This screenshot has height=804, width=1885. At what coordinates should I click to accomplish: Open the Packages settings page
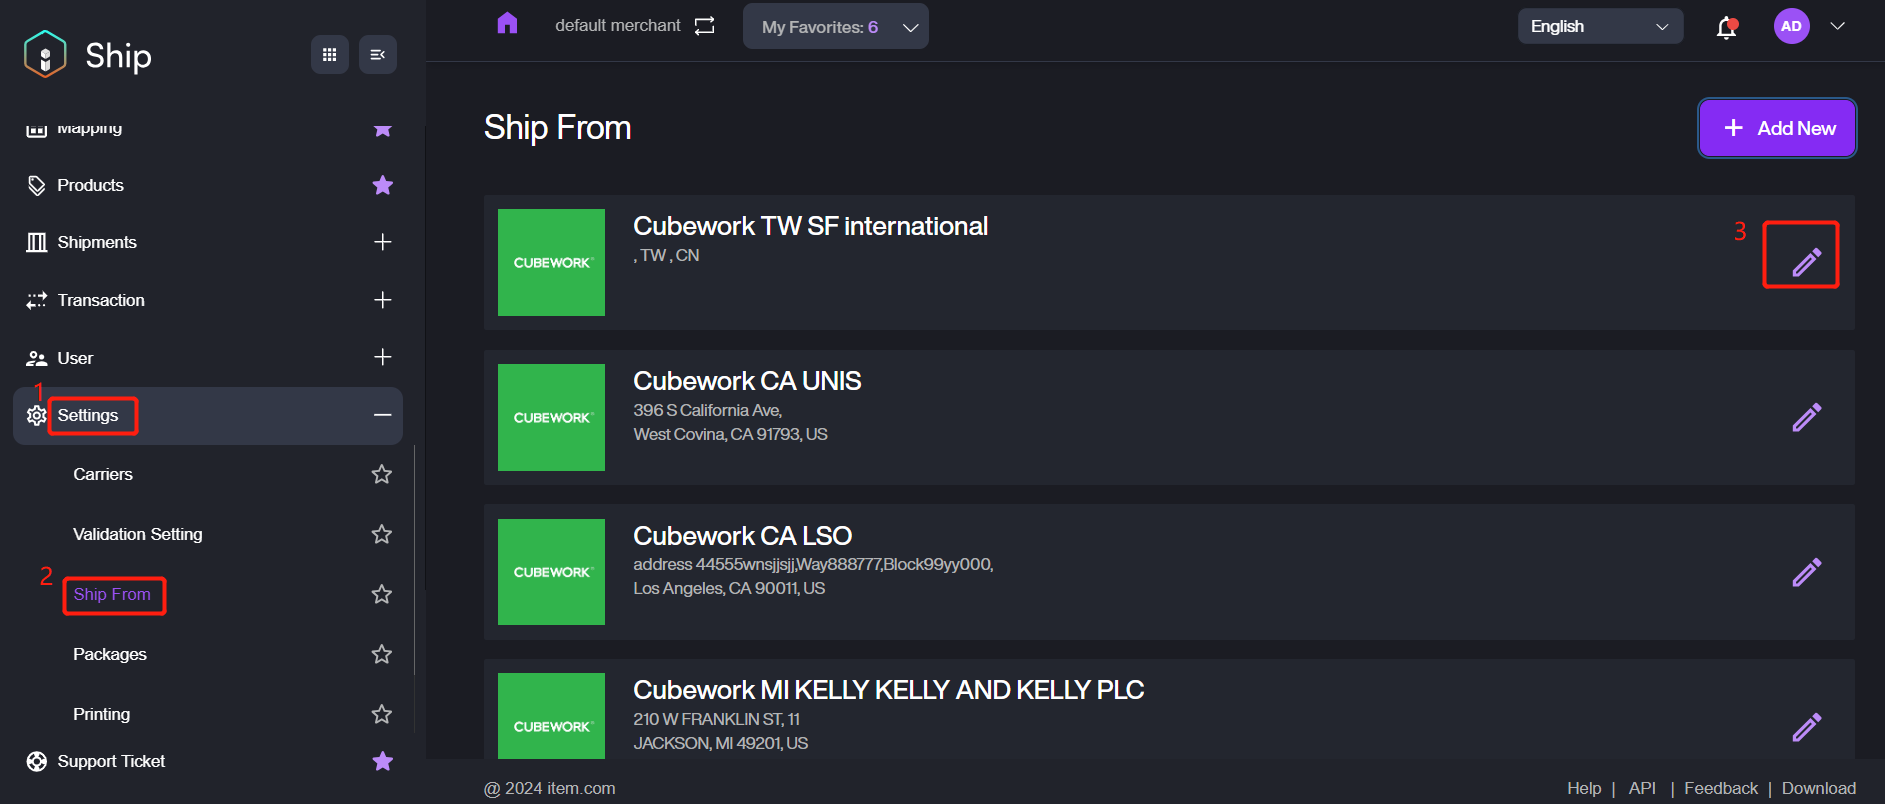[x=110, y=654]
